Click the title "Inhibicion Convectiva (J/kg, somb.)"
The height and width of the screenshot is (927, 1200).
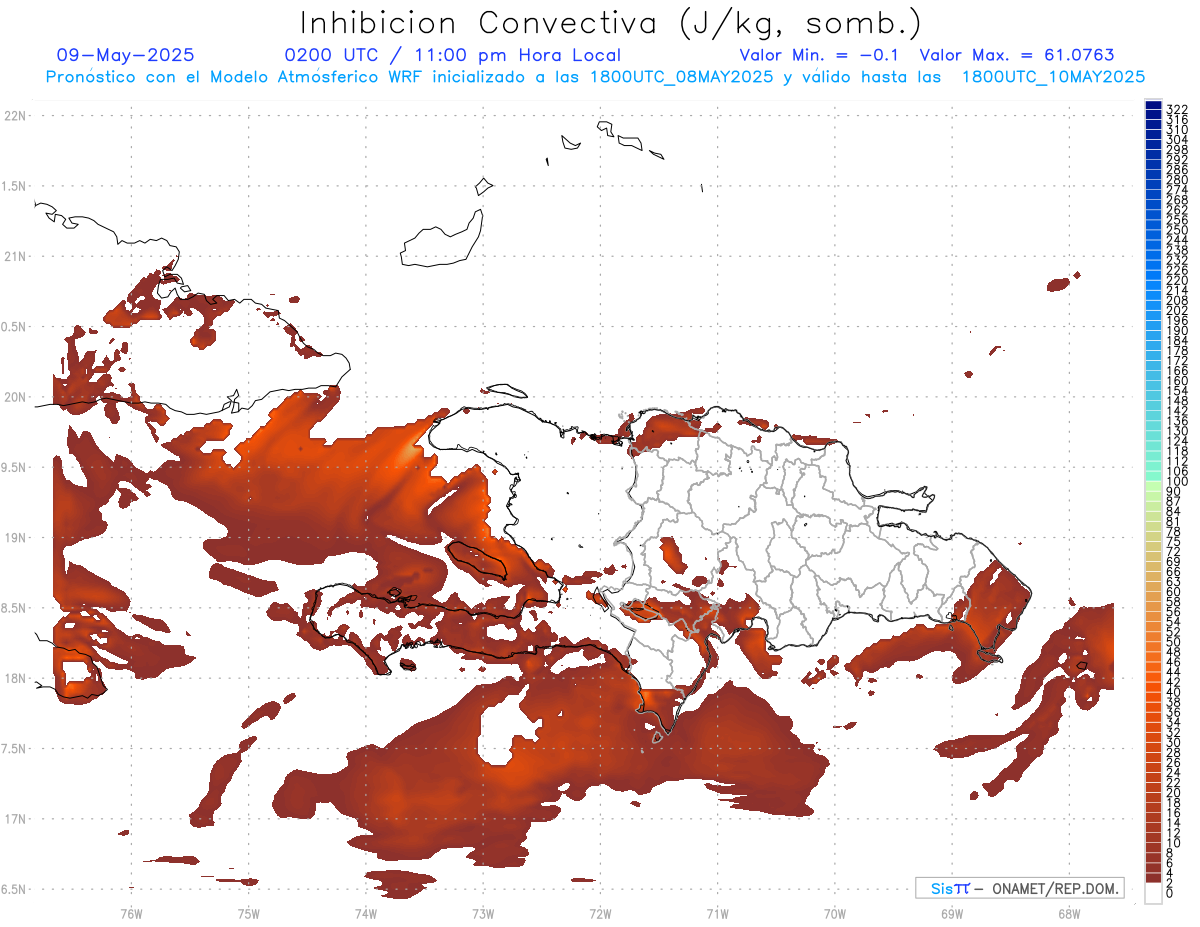pos(611,24)
